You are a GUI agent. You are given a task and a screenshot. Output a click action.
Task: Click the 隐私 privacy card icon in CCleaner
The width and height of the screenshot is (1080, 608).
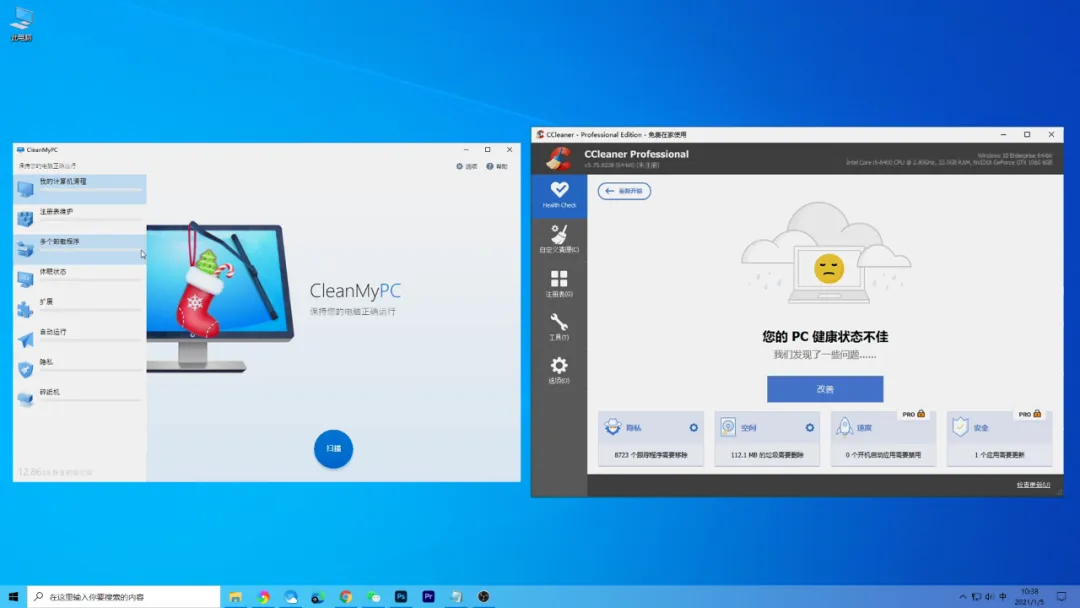[x=613, y=427]
